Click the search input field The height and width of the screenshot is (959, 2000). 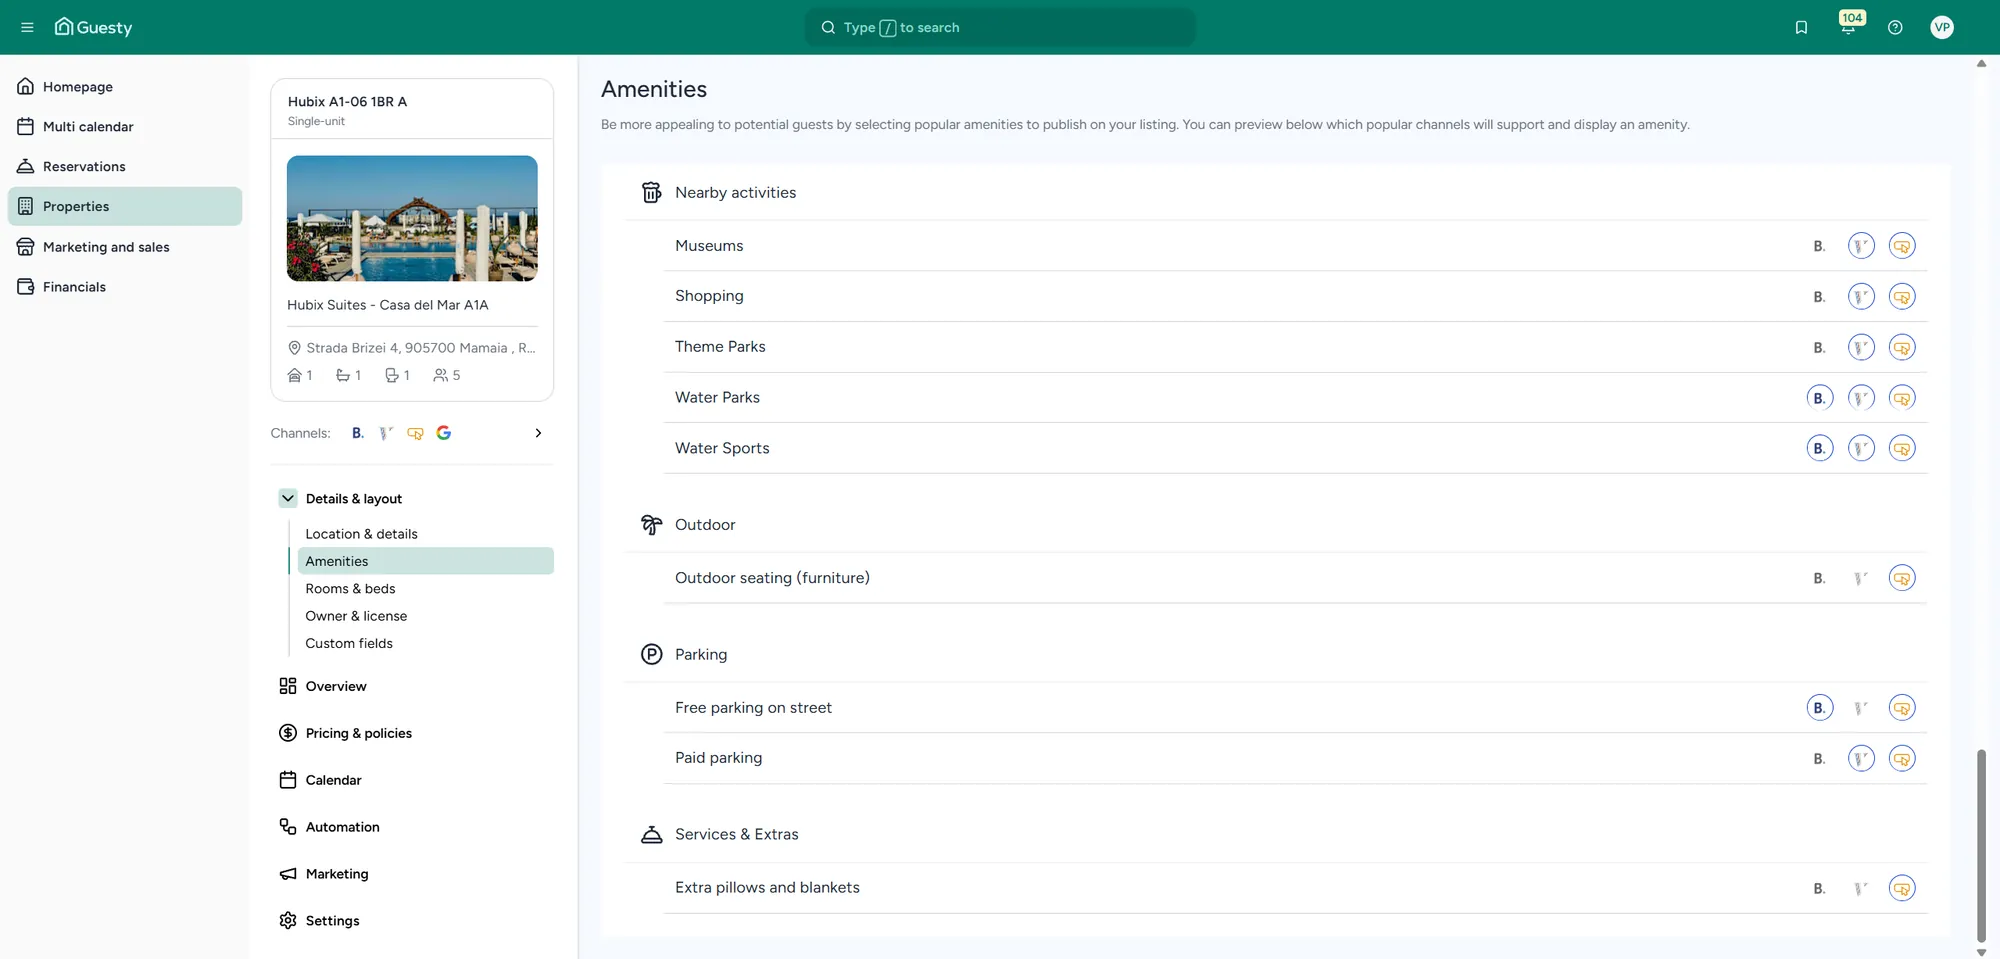1000,27
